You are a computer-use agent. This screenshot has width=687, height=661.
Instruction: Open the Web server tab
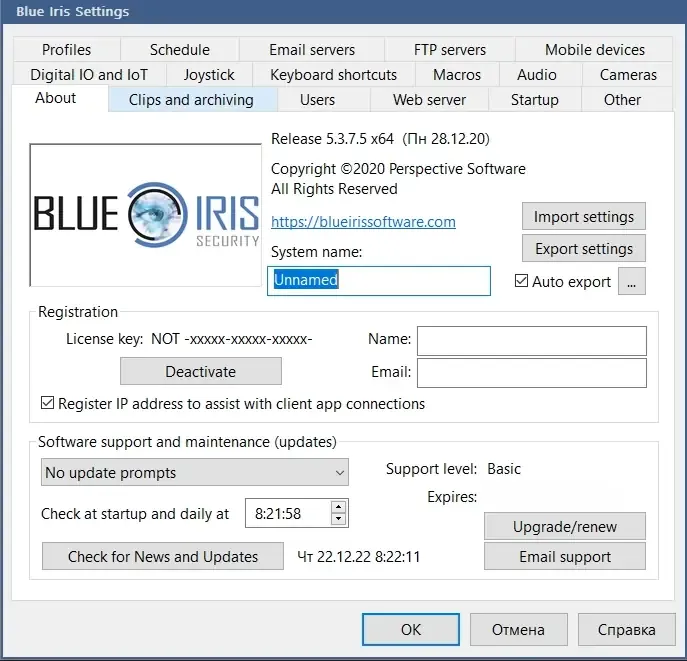point(429,99)
